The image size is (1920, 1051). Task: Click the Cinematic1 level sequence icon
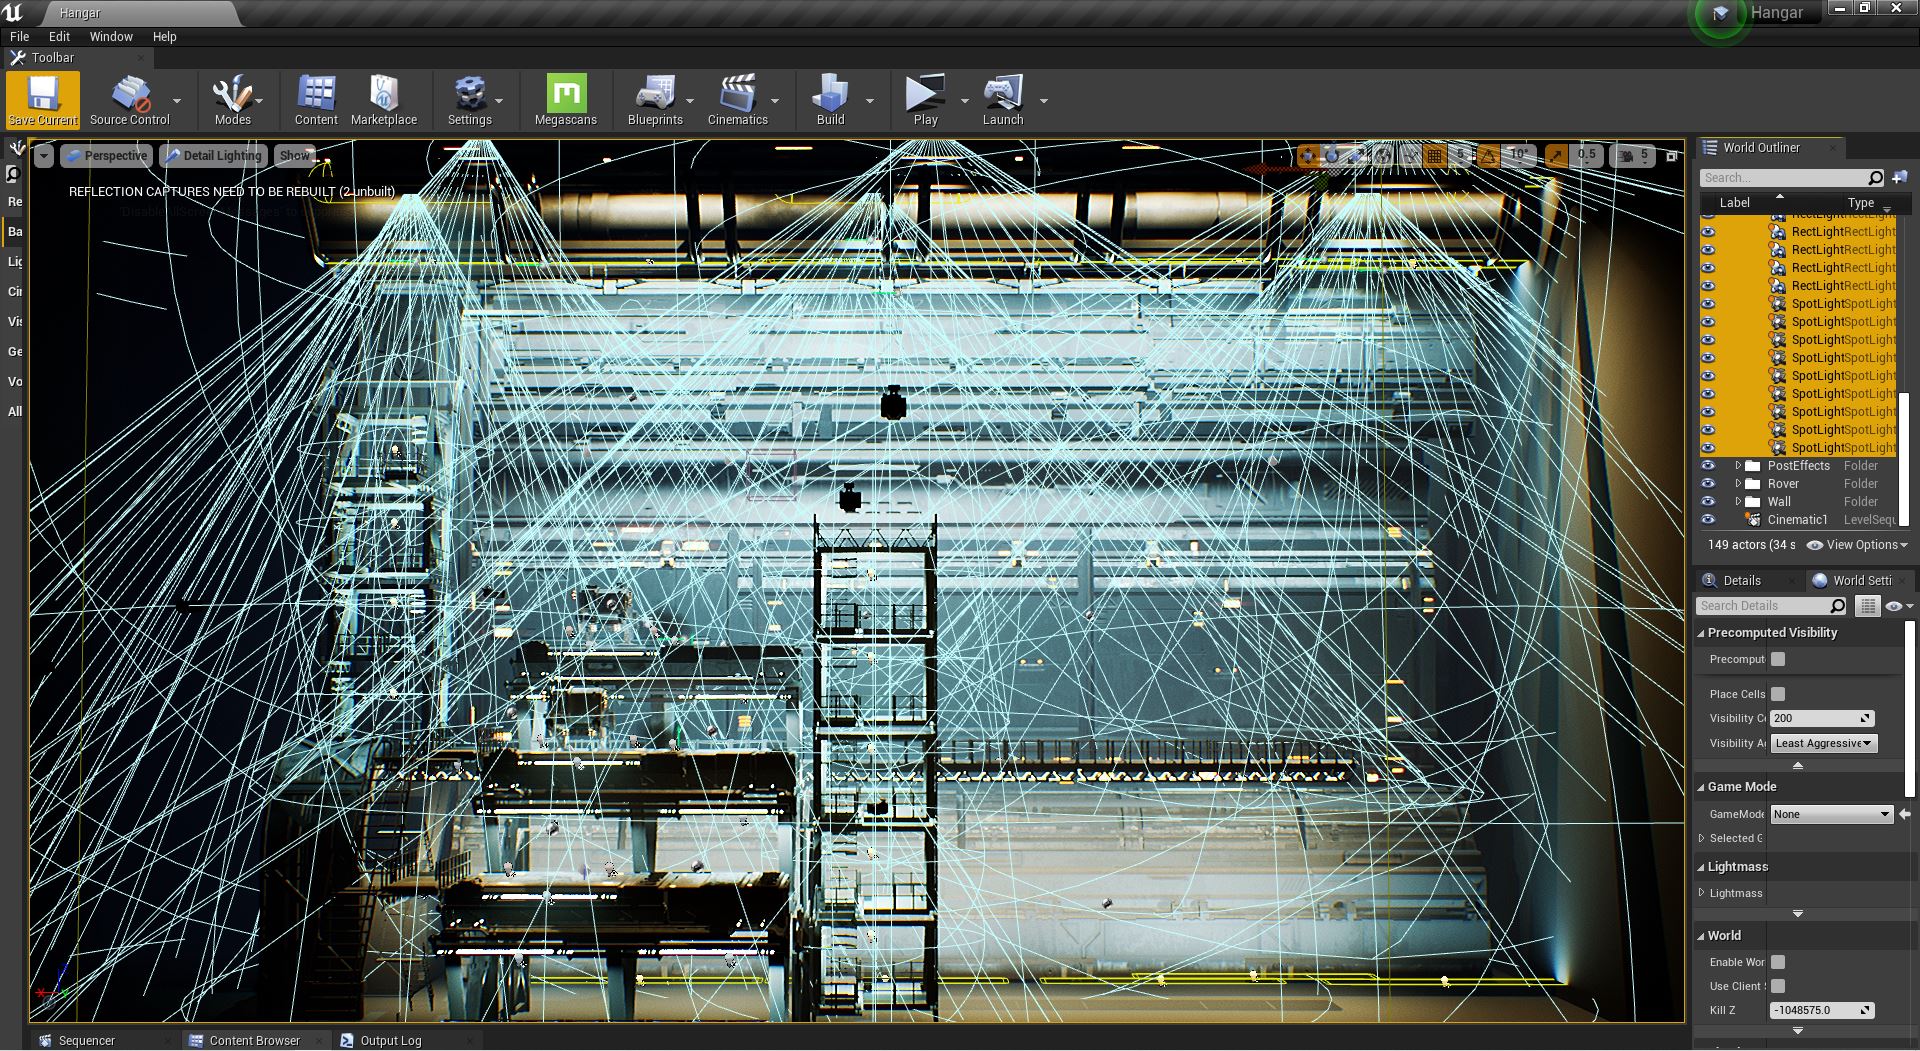tap(1752, 520)
